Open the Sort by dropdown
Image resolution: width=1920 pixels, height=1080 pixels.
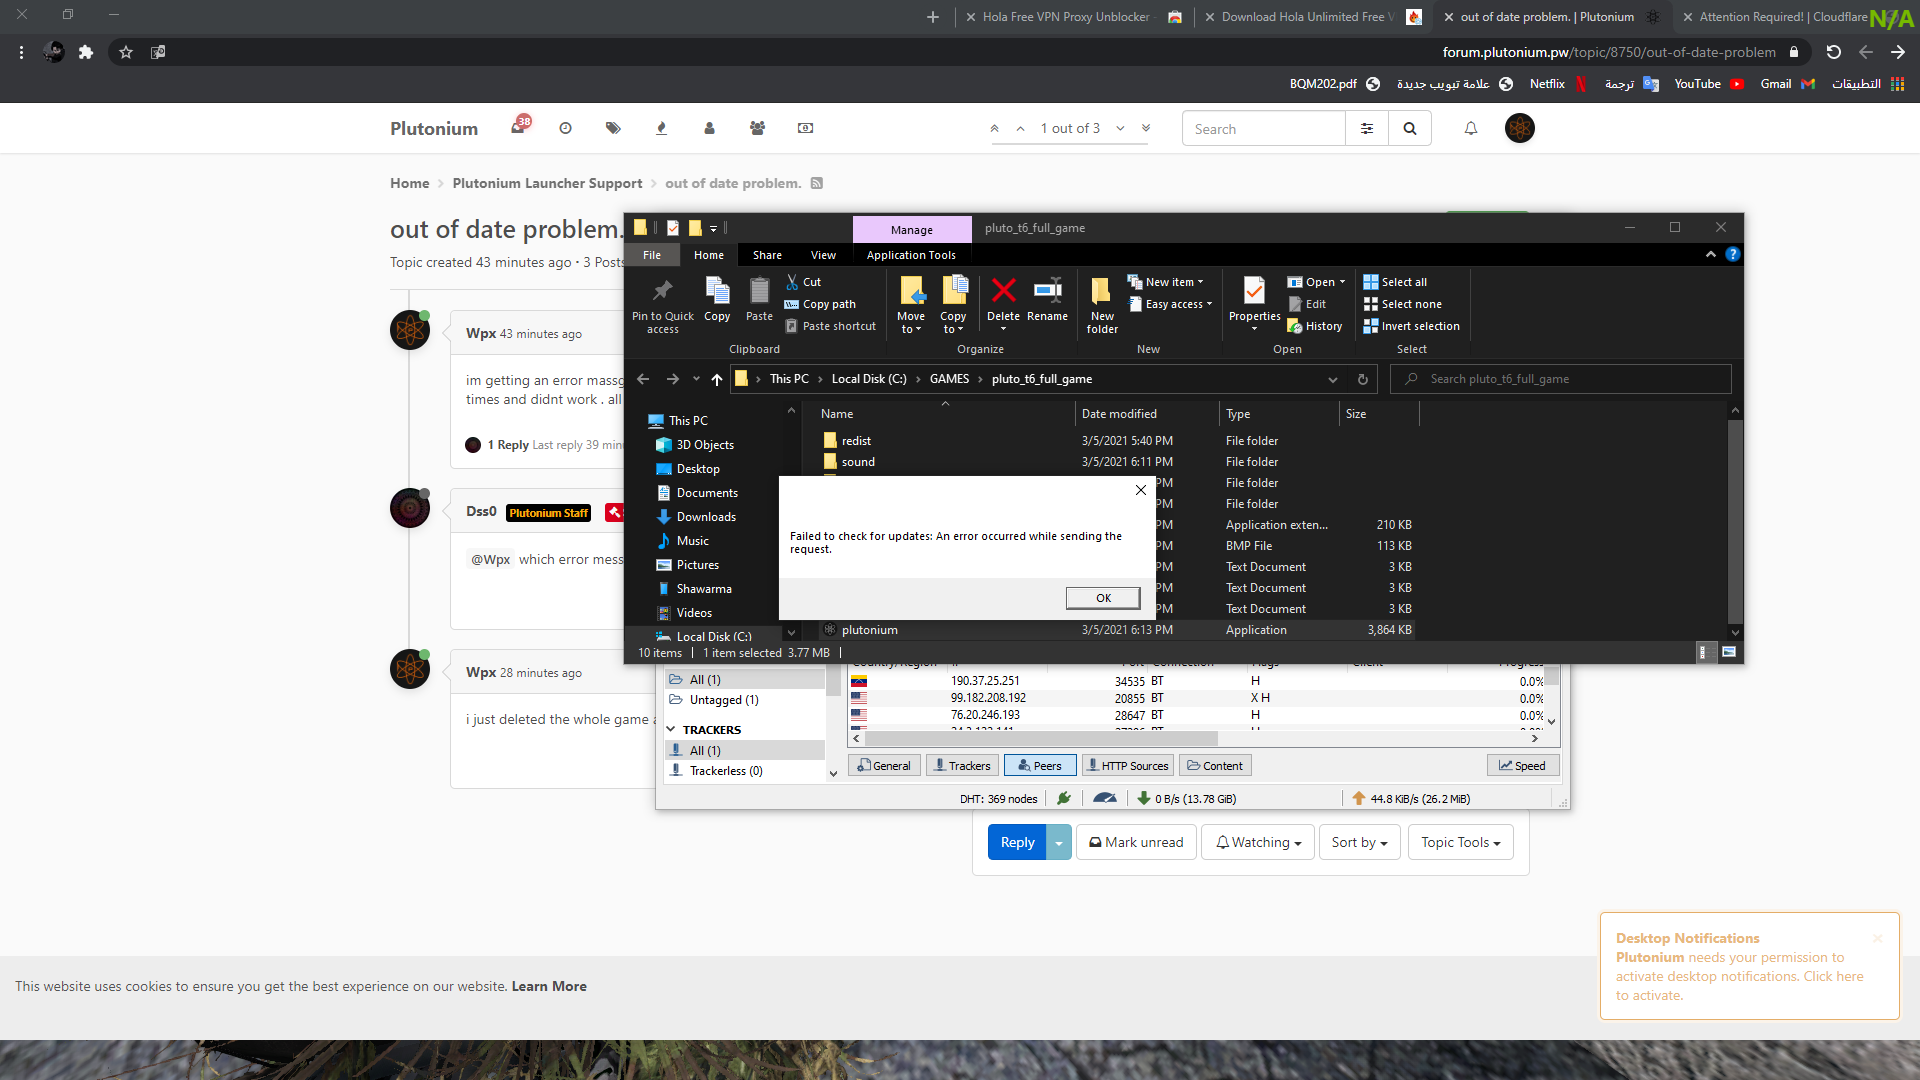click(1359, 842)
